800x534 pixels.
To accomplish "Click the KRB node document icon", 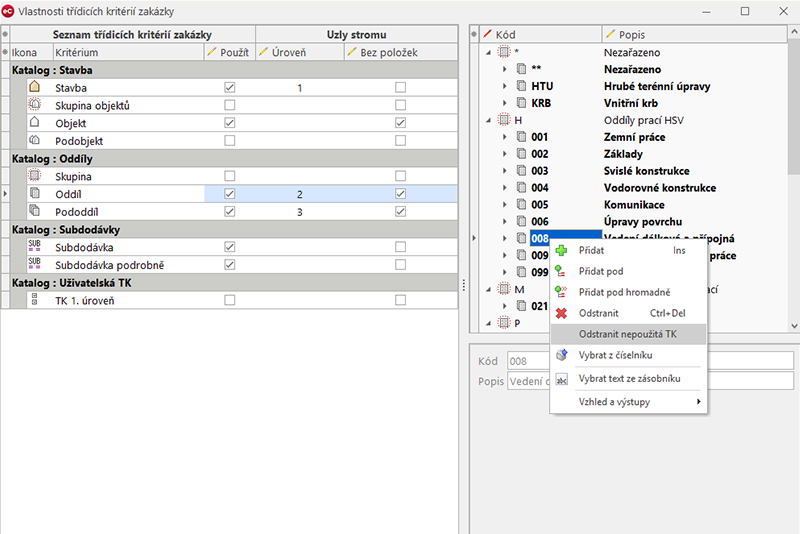I will coord(521,103).
